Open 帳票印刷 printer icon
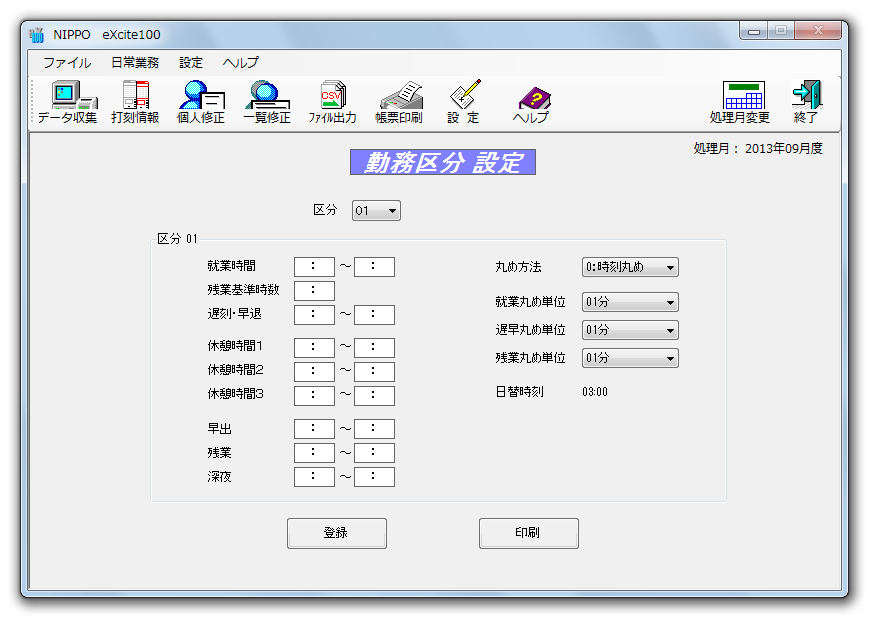The image size is (869, 618). point(398,103)
